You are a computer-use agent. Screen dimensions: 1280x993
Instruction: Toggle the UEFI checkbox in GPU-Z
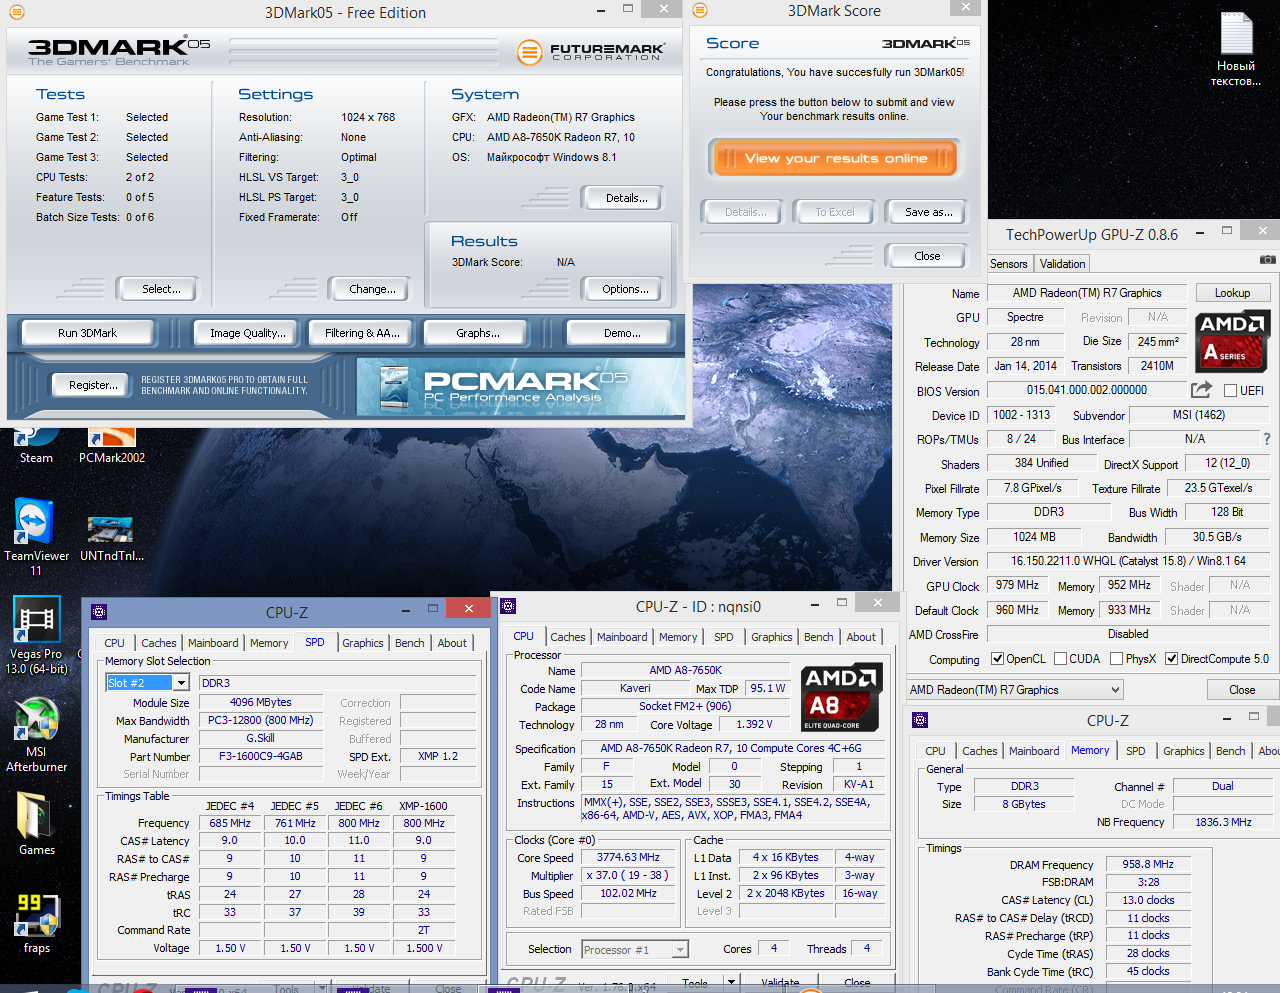[1230, 390]
